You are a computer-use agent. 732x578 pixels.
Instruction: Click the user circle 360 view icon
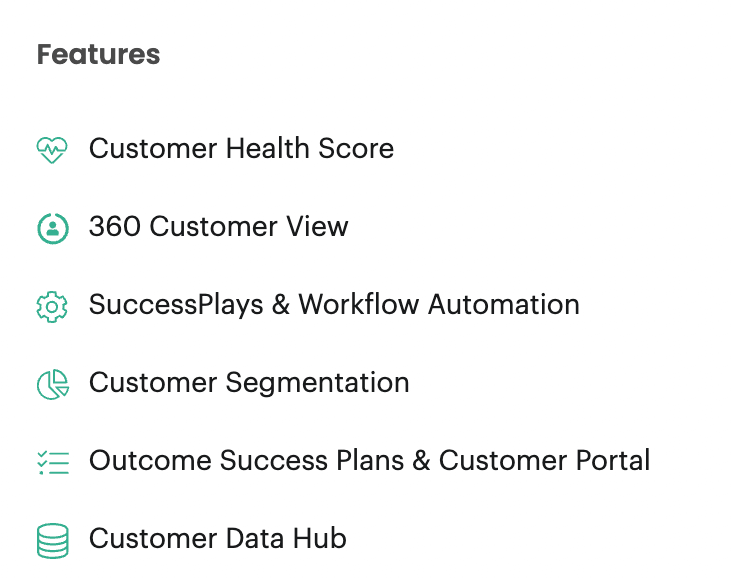53,228
